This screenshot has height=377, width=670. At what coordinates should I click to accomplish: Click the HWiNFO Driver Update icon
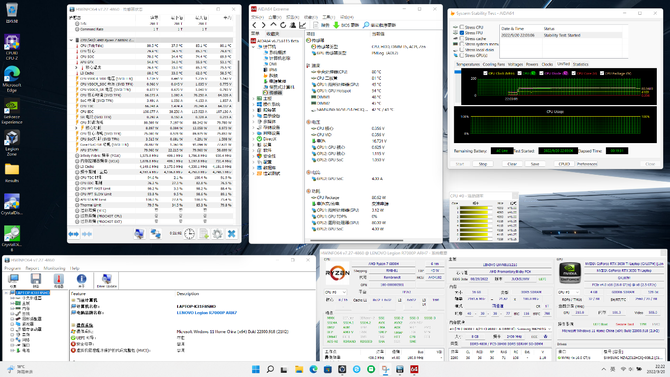click(106, 280)
